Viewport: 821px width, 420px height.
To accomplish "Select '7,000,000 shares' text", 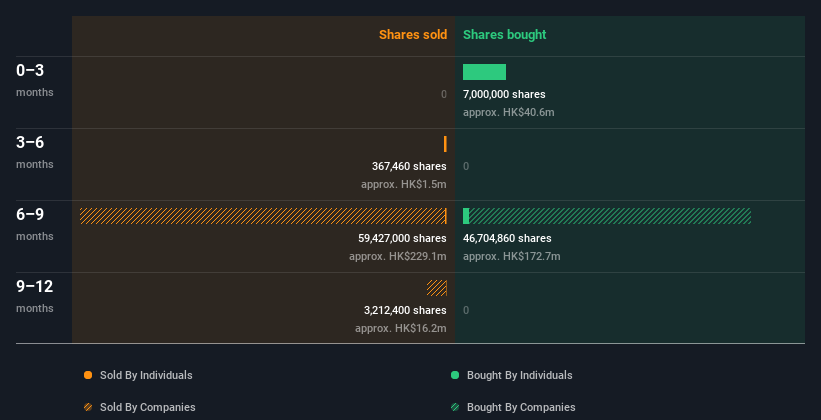I will (x=504, y=94).
